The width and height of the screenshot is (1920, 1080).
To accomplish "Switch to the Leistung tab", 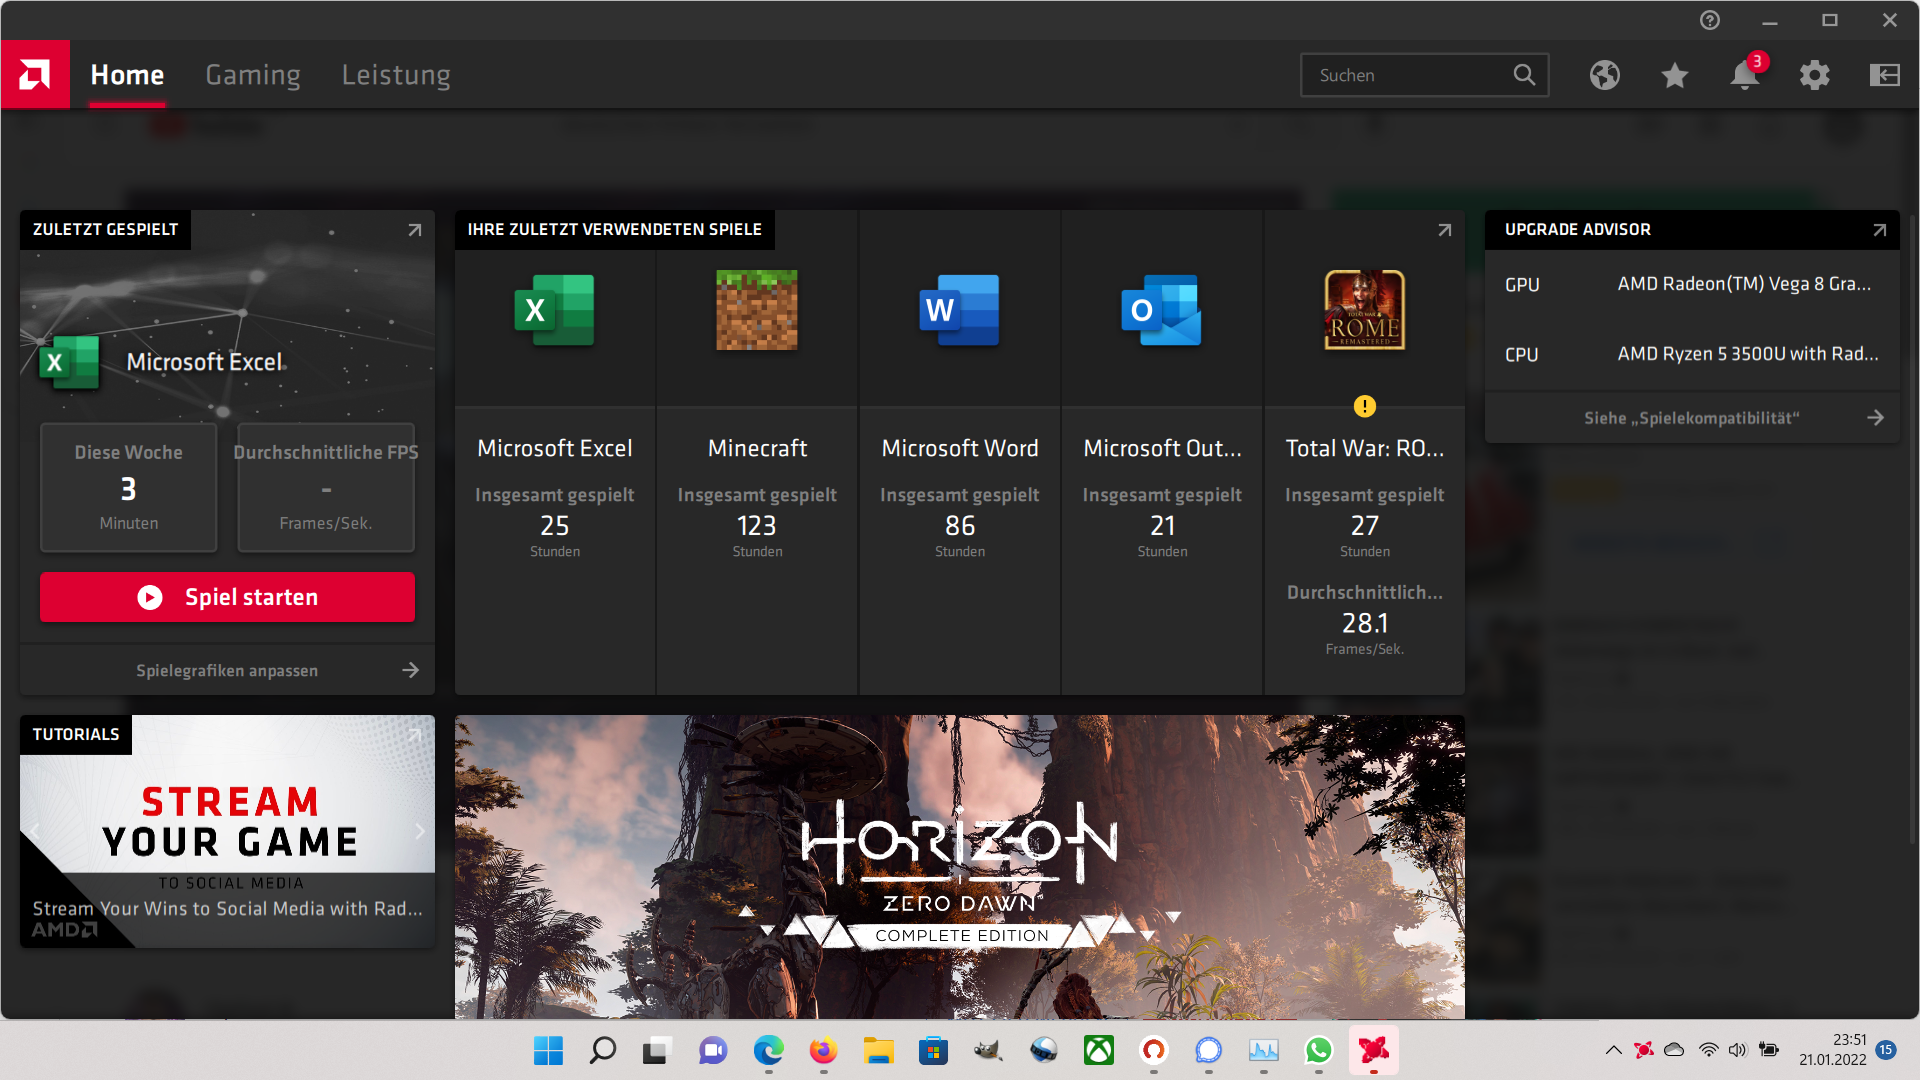I will coord(396,75).
